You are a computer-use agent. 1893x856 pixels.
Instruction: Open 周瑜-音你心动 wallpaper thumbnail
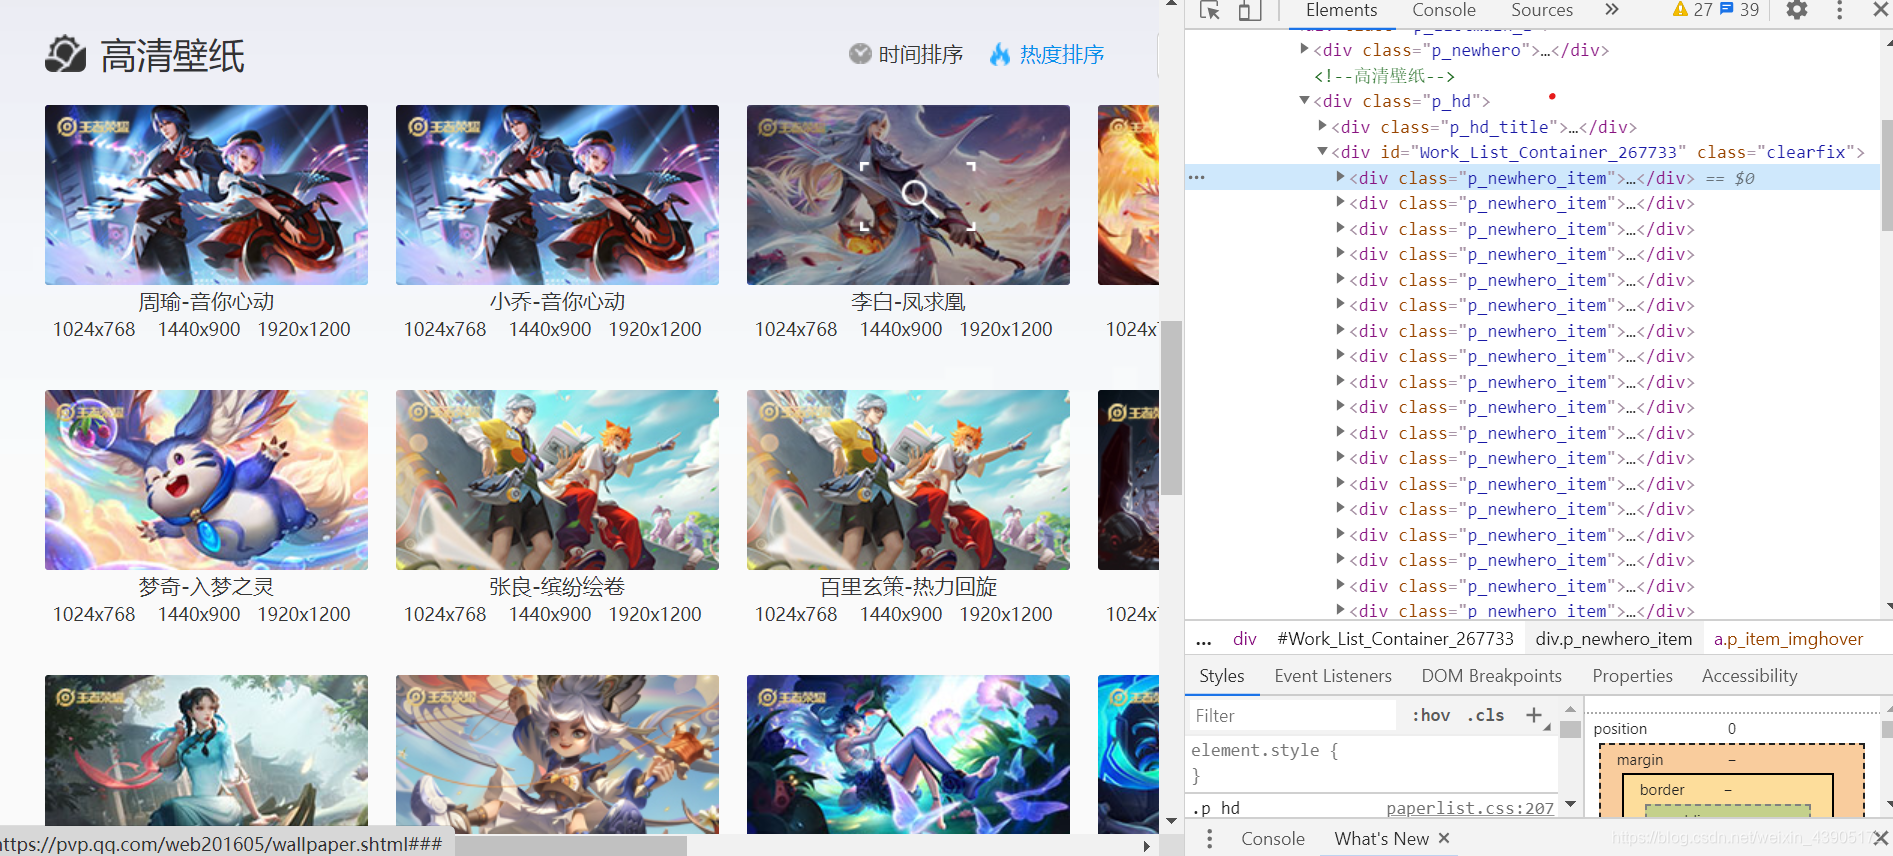pos(206,195)
